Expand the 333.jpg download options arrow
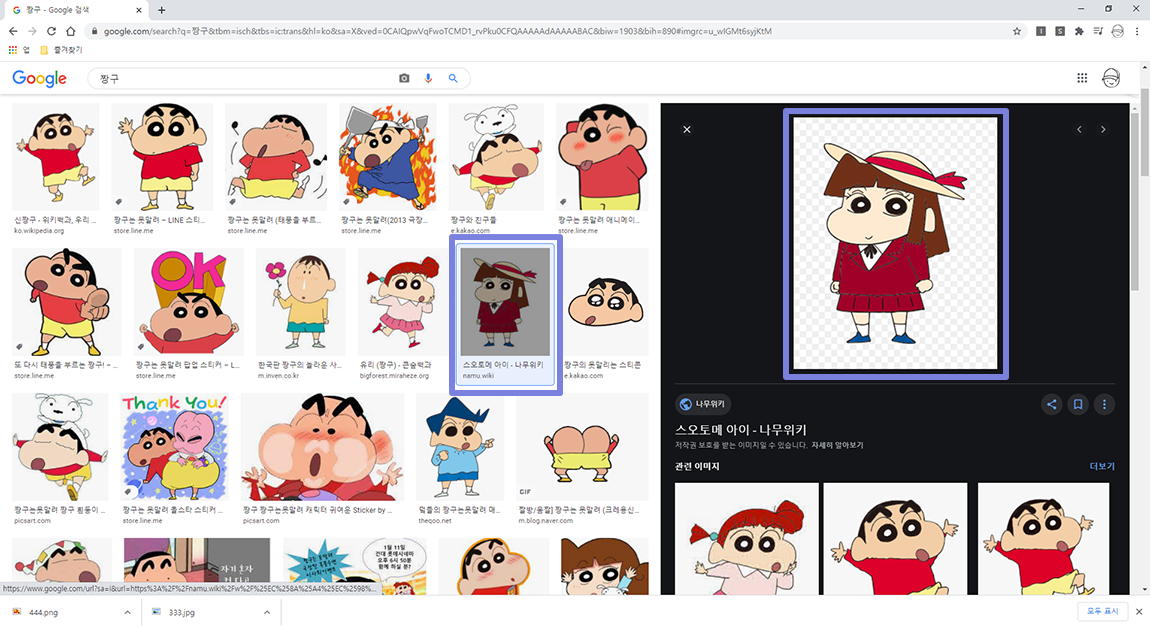 267,612
